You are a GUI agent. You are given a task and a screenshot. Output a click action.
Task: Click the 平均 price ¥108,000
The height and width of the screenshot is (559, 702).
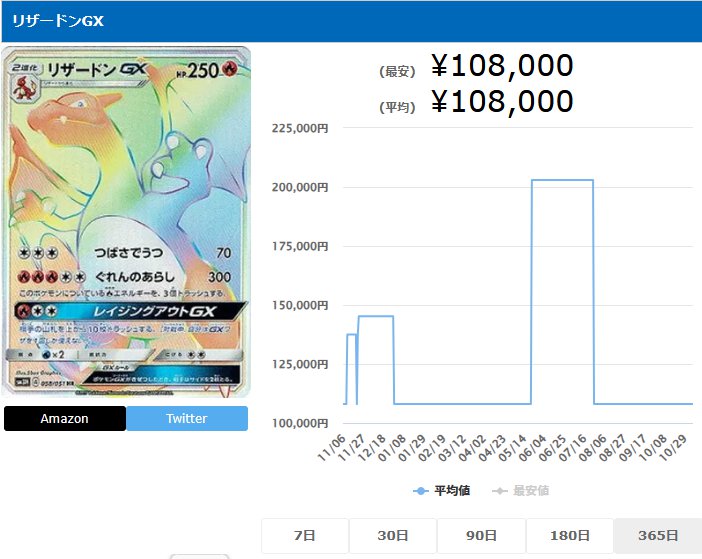(x=502, y=102)
